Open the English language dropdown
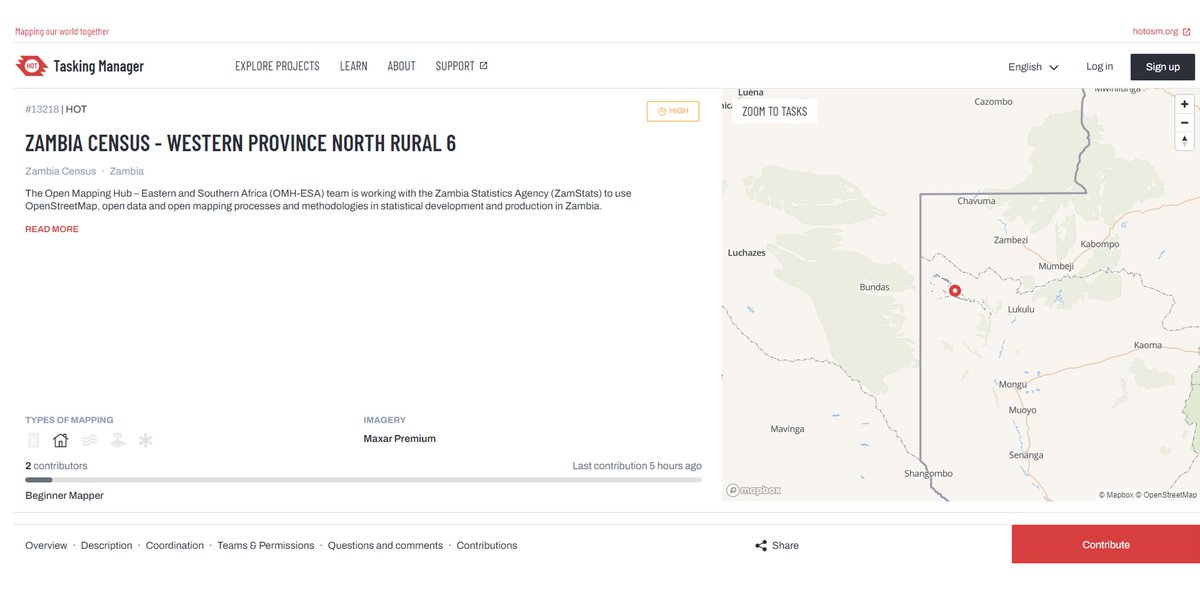This screenshot has width=1200, height=600. (1031, 66)
